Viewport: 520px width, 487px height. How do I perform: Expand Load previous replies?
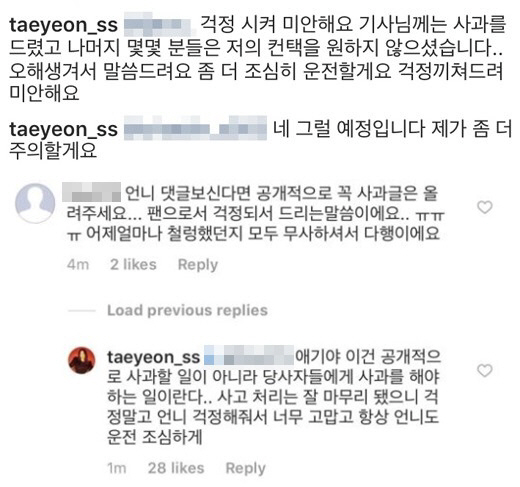(187, 310)
